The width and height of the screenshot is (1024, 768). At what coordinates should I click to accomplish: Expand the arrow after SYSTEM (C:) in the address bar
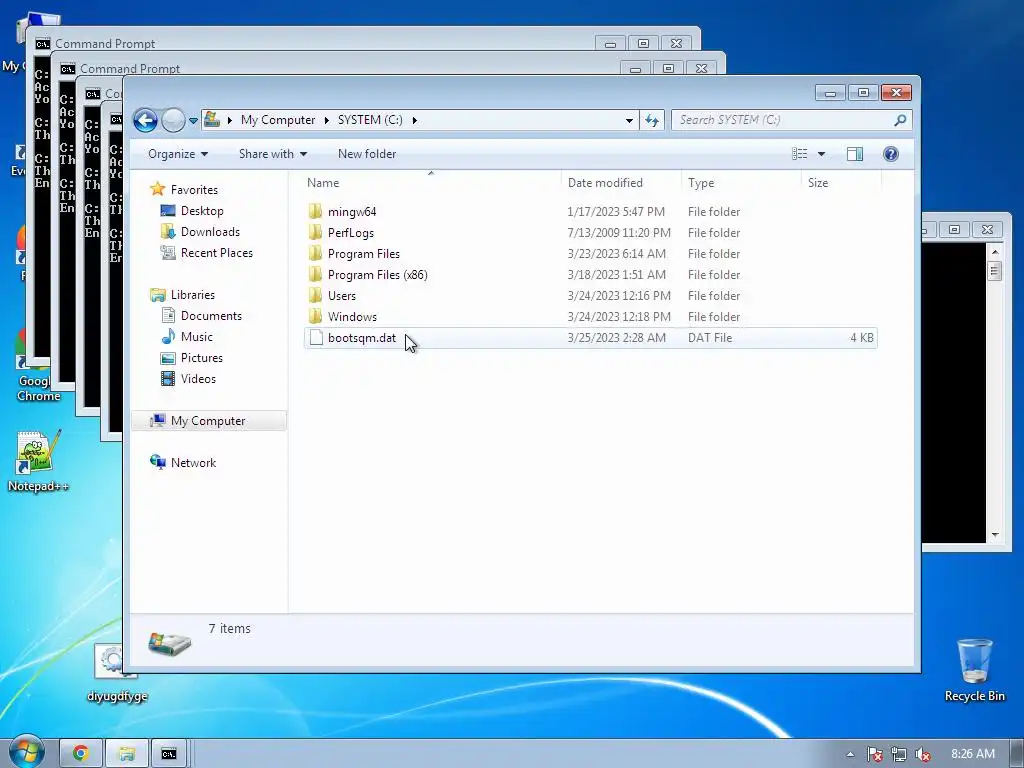(x=415, y=120)
